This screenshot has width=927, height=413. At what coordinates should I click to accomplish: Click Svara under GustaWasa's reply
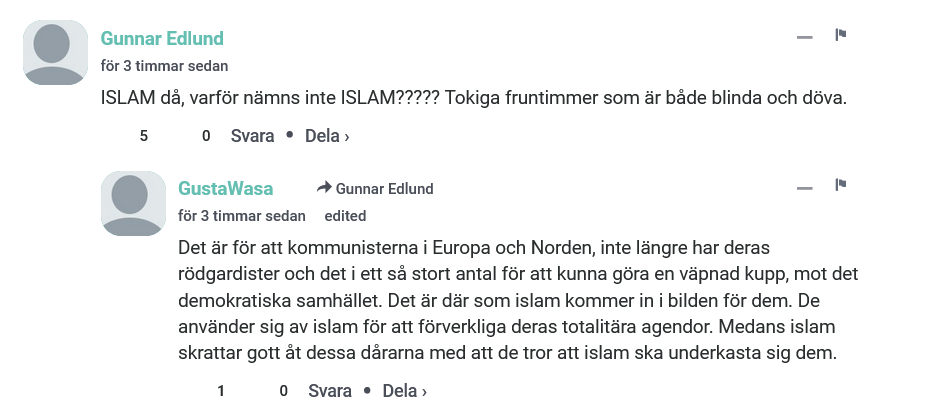click(330, 391)
